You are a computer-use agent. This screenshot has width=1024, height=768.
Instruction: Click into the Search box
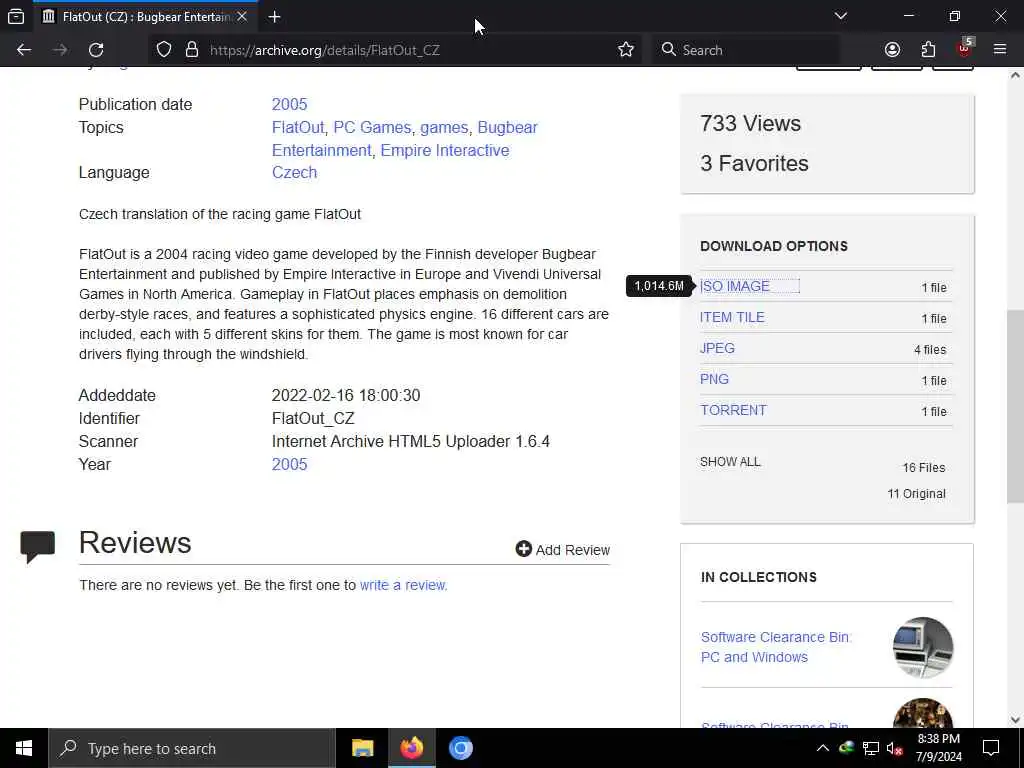point(746,50)
